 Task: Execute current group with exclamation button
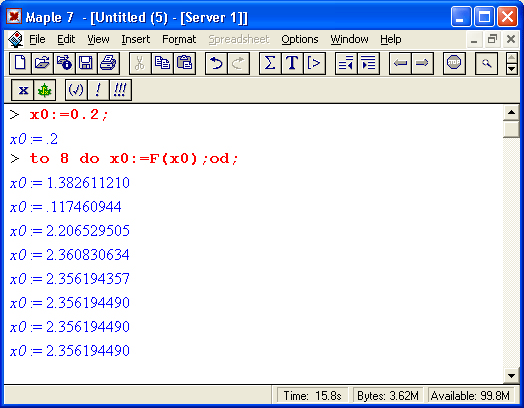(98, 90)
